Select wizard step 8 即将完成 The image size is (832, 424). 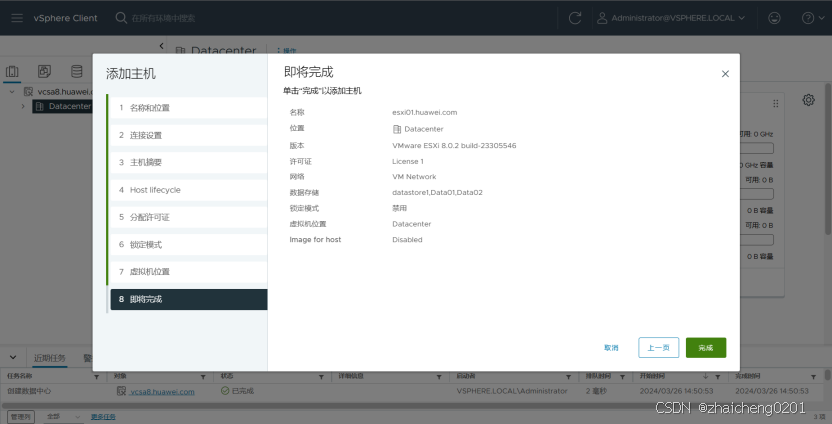click(x=188, y=299)
